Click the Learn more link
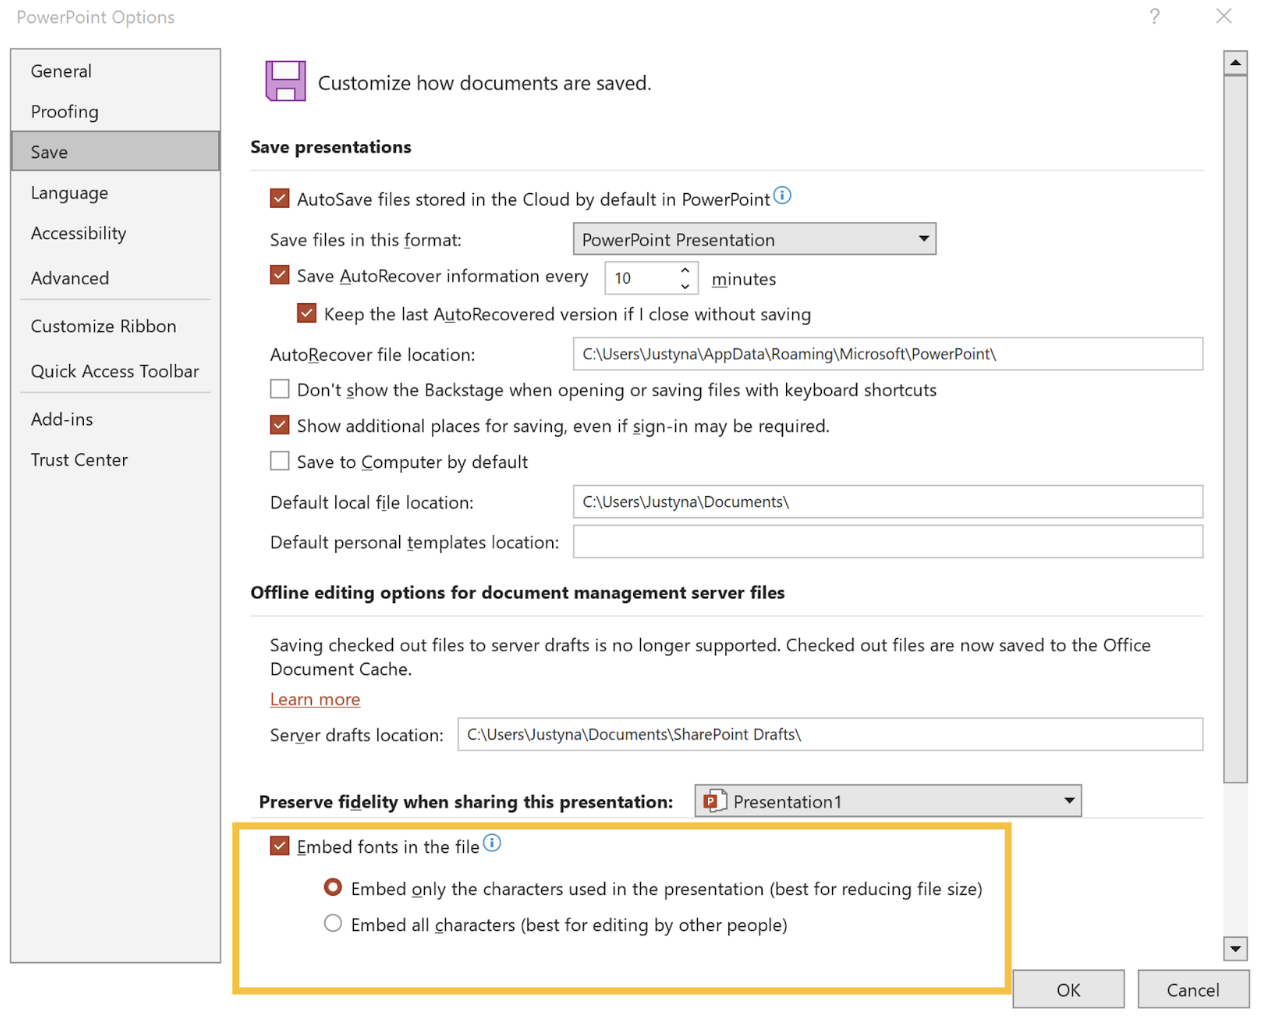Image resolution: width=1264 pixels, height=1018 pixels. (315, 699)
